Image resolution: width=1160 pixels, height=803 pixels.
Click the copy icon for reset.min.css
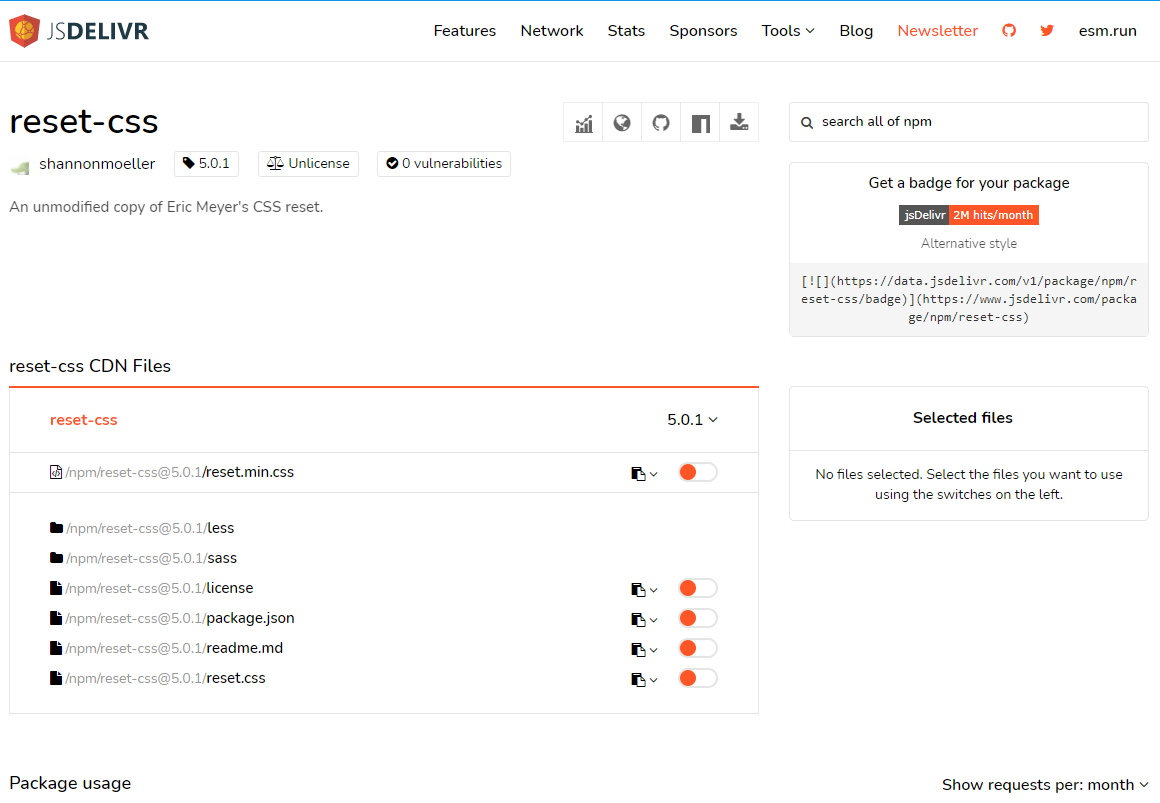pyautogui.click(x=638, y=474)
